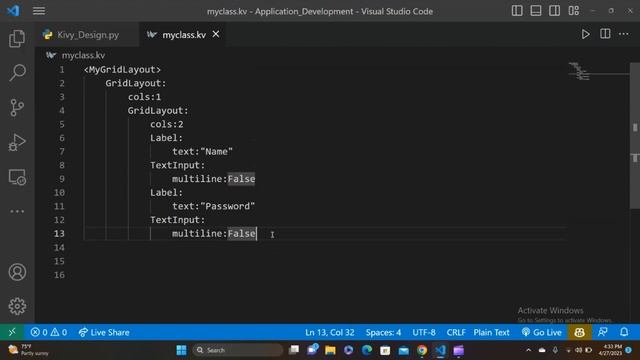Click line number 16 in gutter
This screenshot has height=360, width=640.
tap(59, 275)
